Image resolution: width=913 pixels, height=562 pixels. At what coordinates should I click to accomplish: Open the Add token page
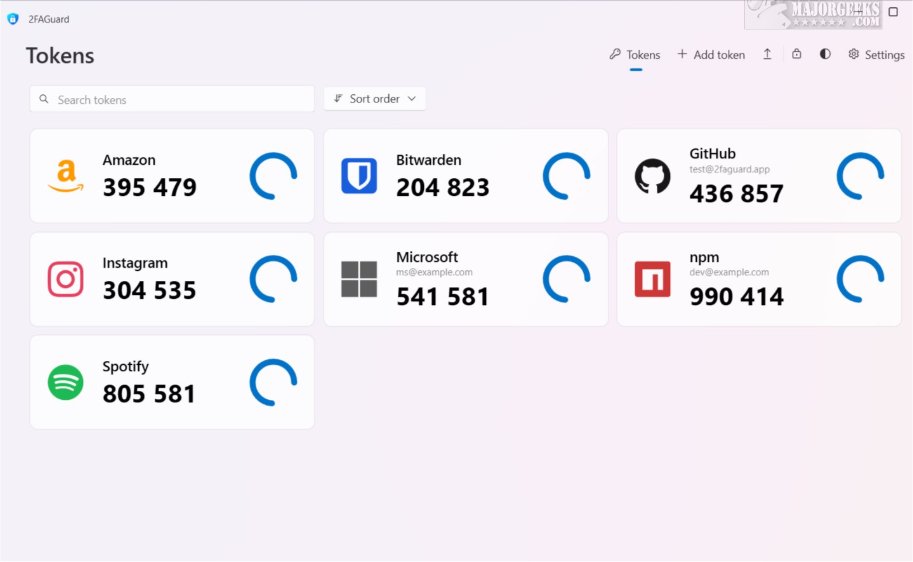[711, 55]
